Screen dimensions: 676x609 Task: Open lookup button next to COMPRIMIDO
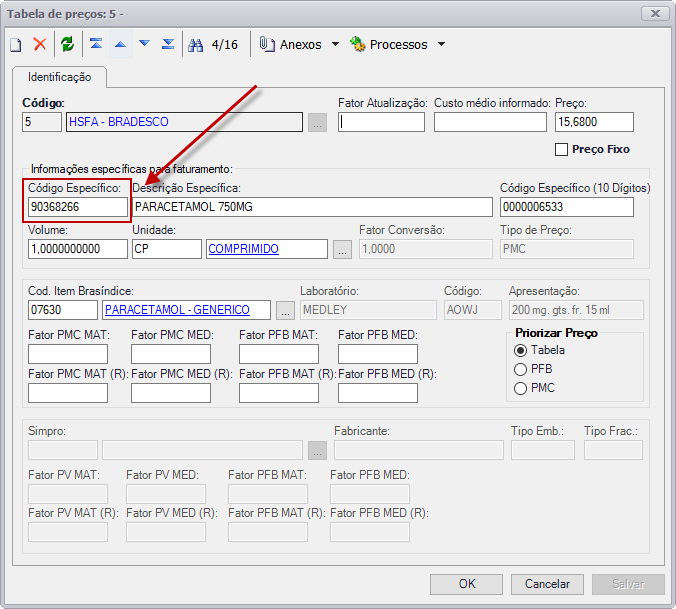coord(342,250)
